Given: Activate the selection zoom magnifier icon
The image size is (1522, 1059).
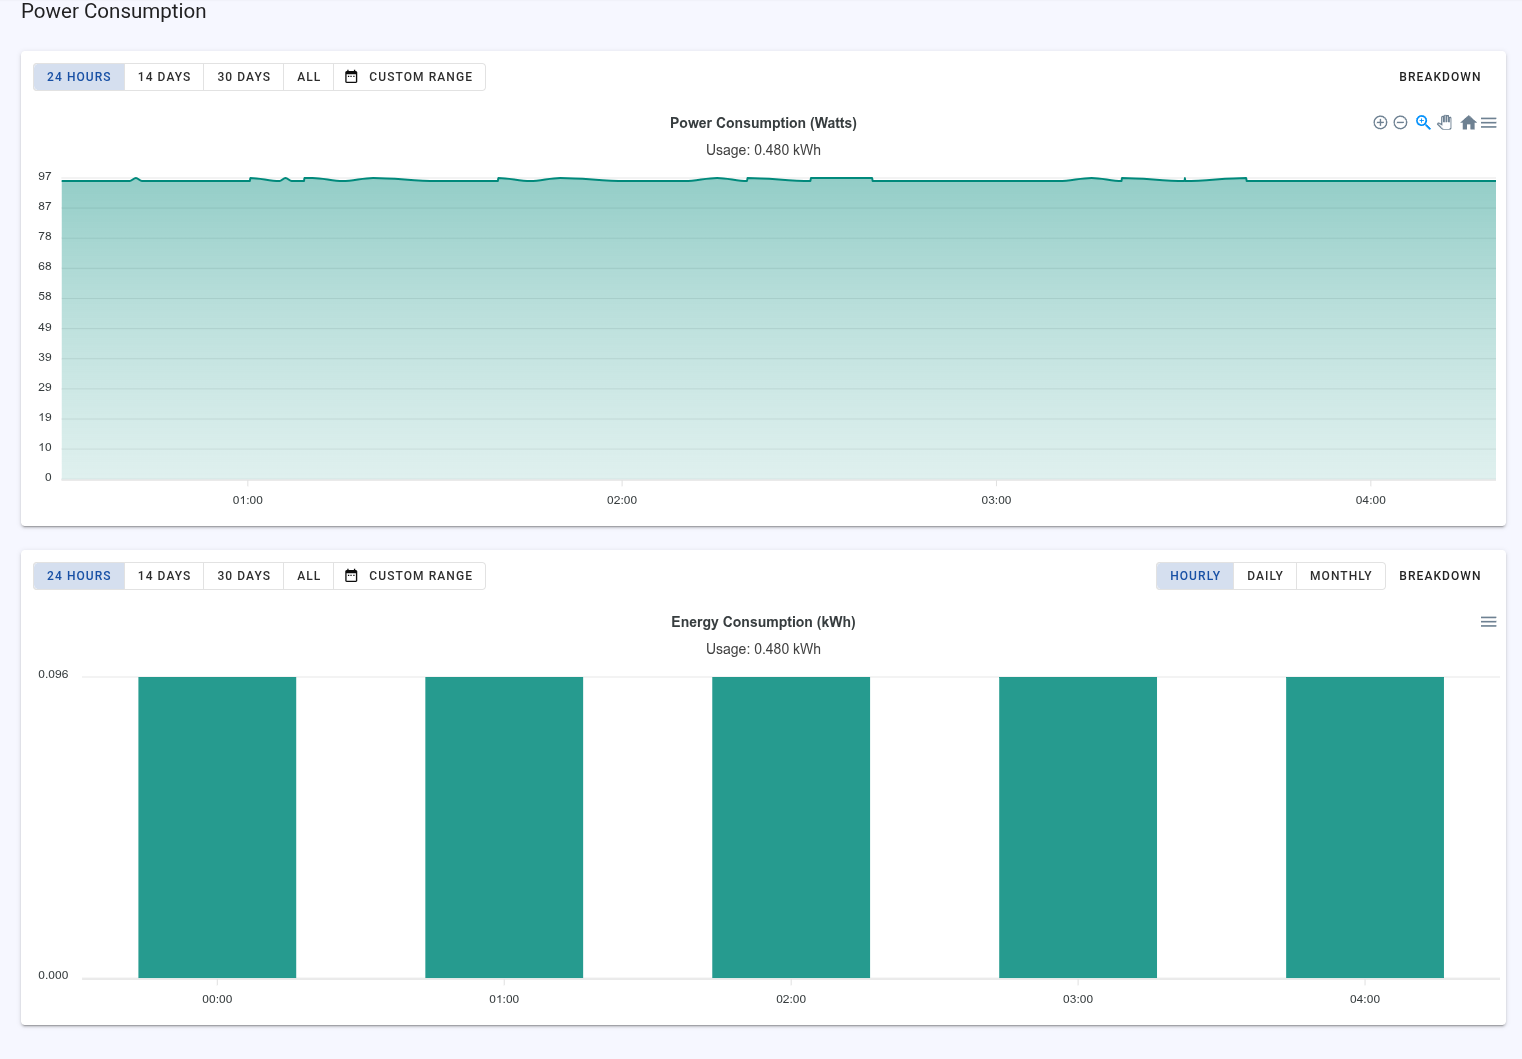Looking at the screenshot, I should (x=1423, y=122).
